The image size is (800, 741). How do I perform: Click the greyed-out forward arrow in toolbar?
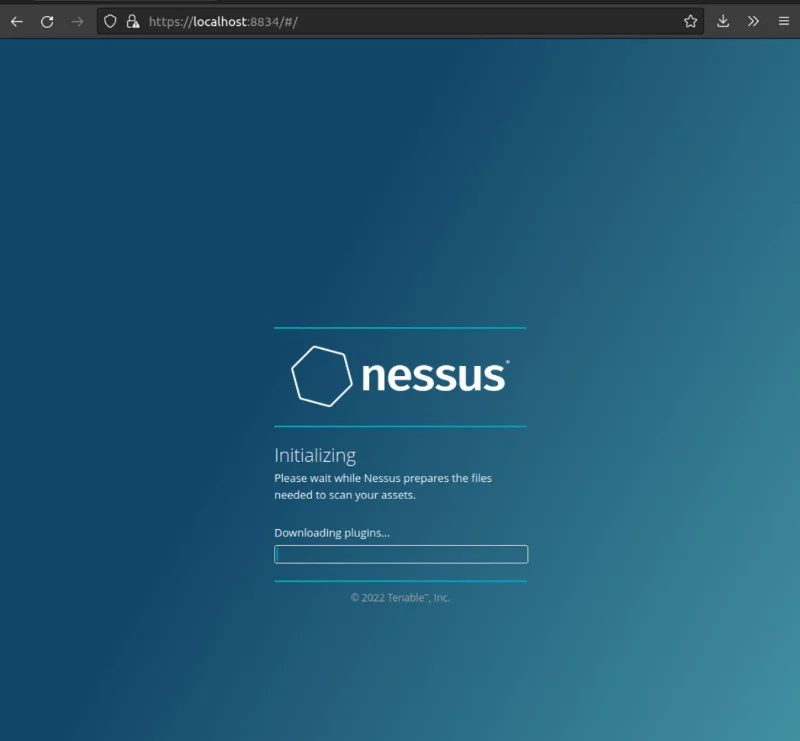[x=77, y=21]
